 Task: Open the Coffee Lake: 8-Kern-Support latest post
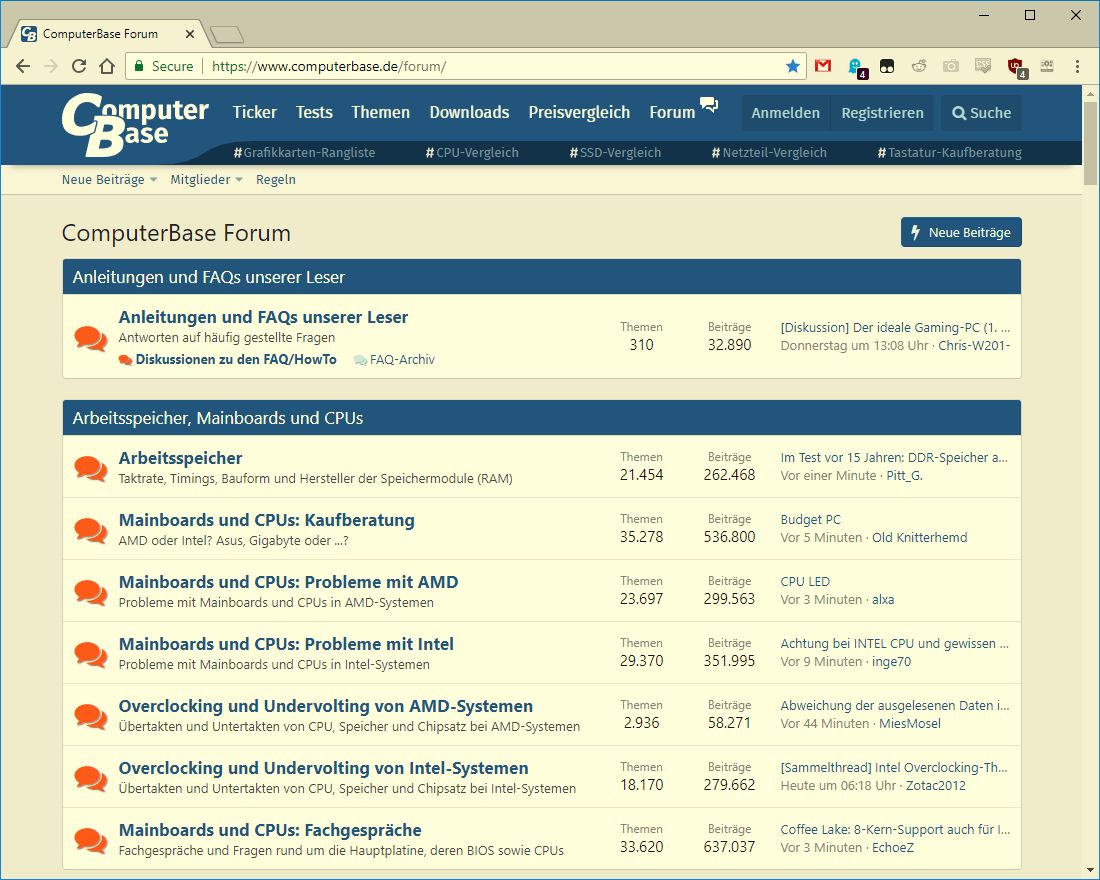(894, 829)
